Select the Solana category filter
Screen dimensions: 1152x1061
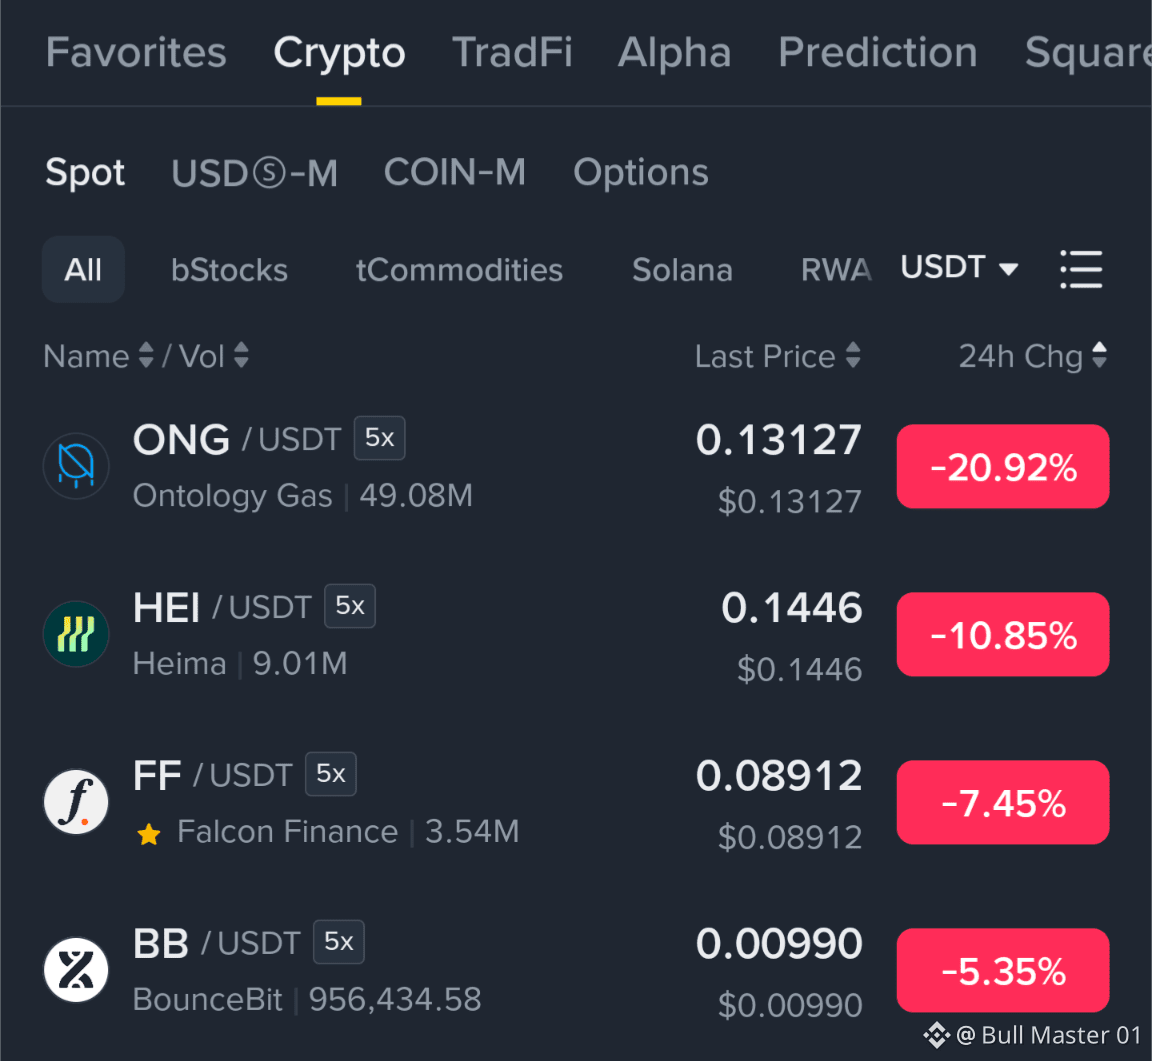(x=683, y=270)
